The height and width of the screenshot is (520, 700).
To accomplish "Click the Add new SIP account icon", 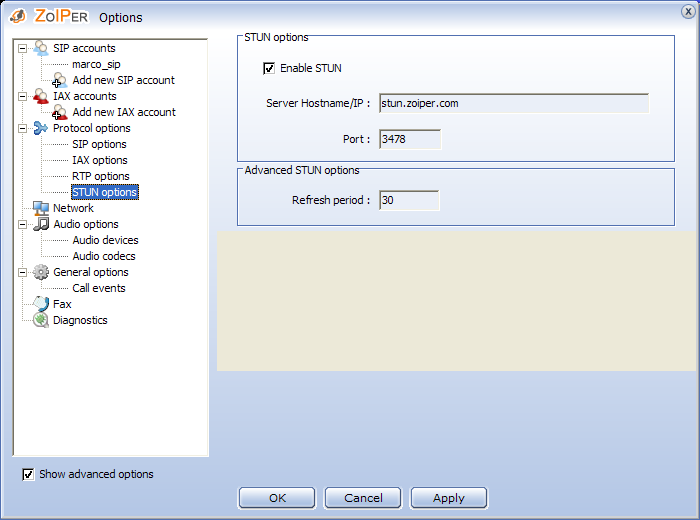I will pyautogui.click(x=60, y=80).
